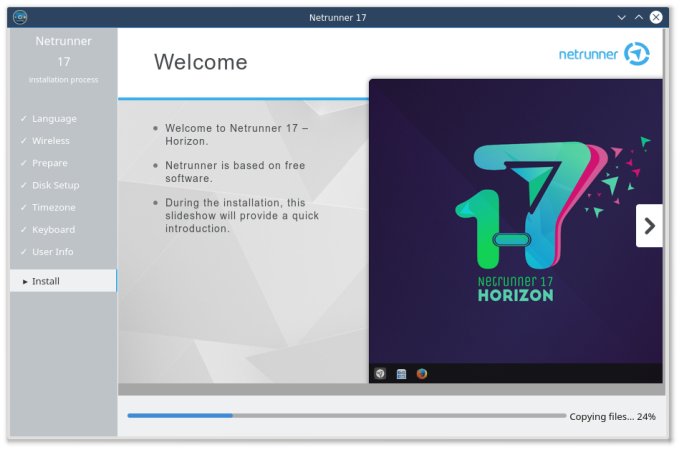680x450 pixels.
Task: Select the Disk Setup step in sidebar
Action: pyautogui.click(x=56, y=185)
